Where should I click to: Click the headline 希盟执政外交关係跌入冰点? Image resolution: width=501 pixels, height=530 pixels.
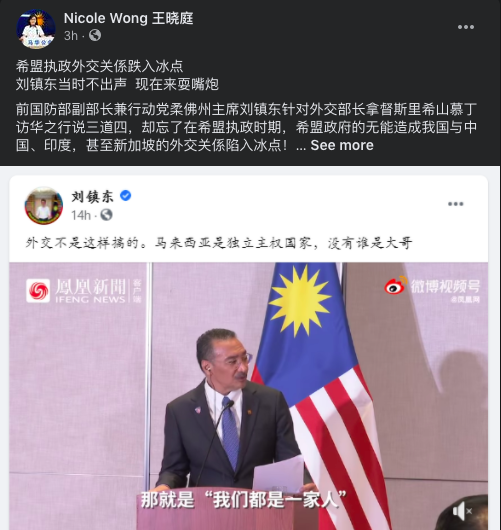click(99, 66)
